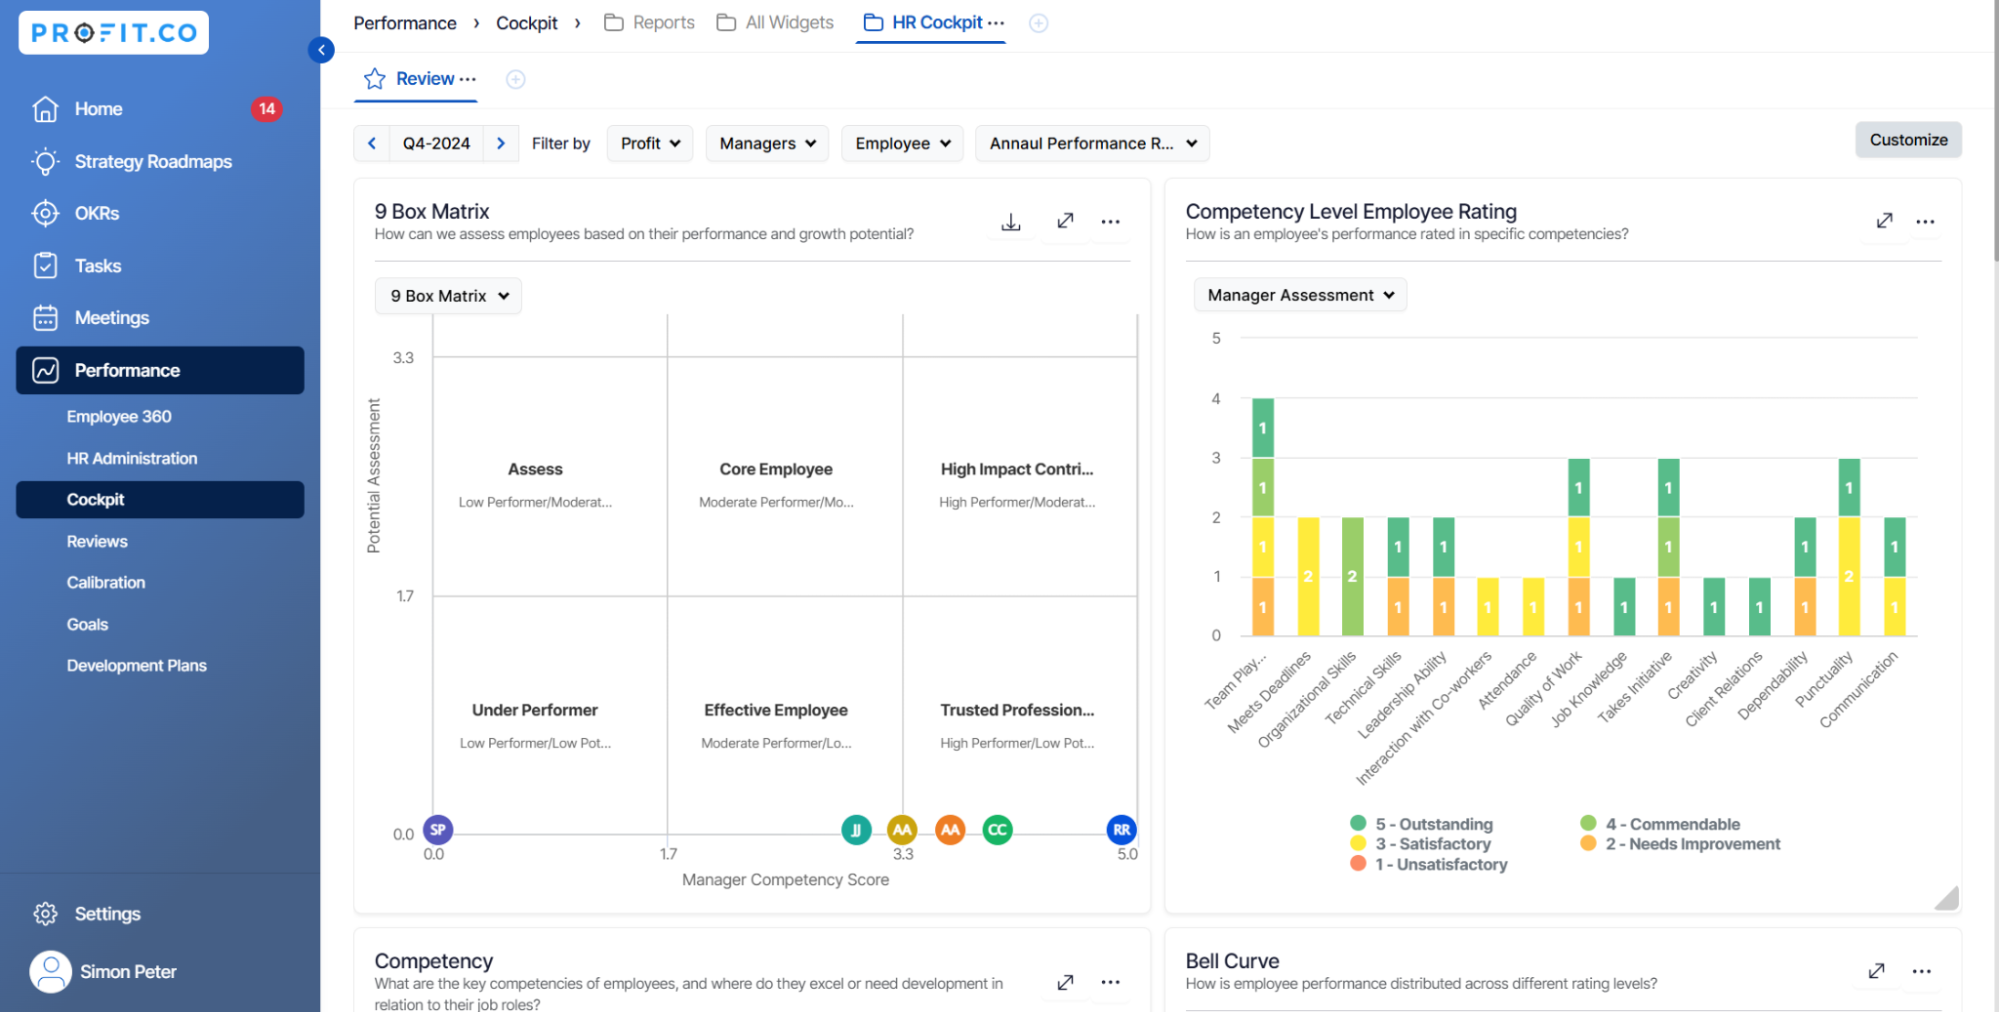This screenshot has height=1013, width=1999.
Task: Toggle 2 - Needs Improvement legend entry
Action: point(1680,844)
